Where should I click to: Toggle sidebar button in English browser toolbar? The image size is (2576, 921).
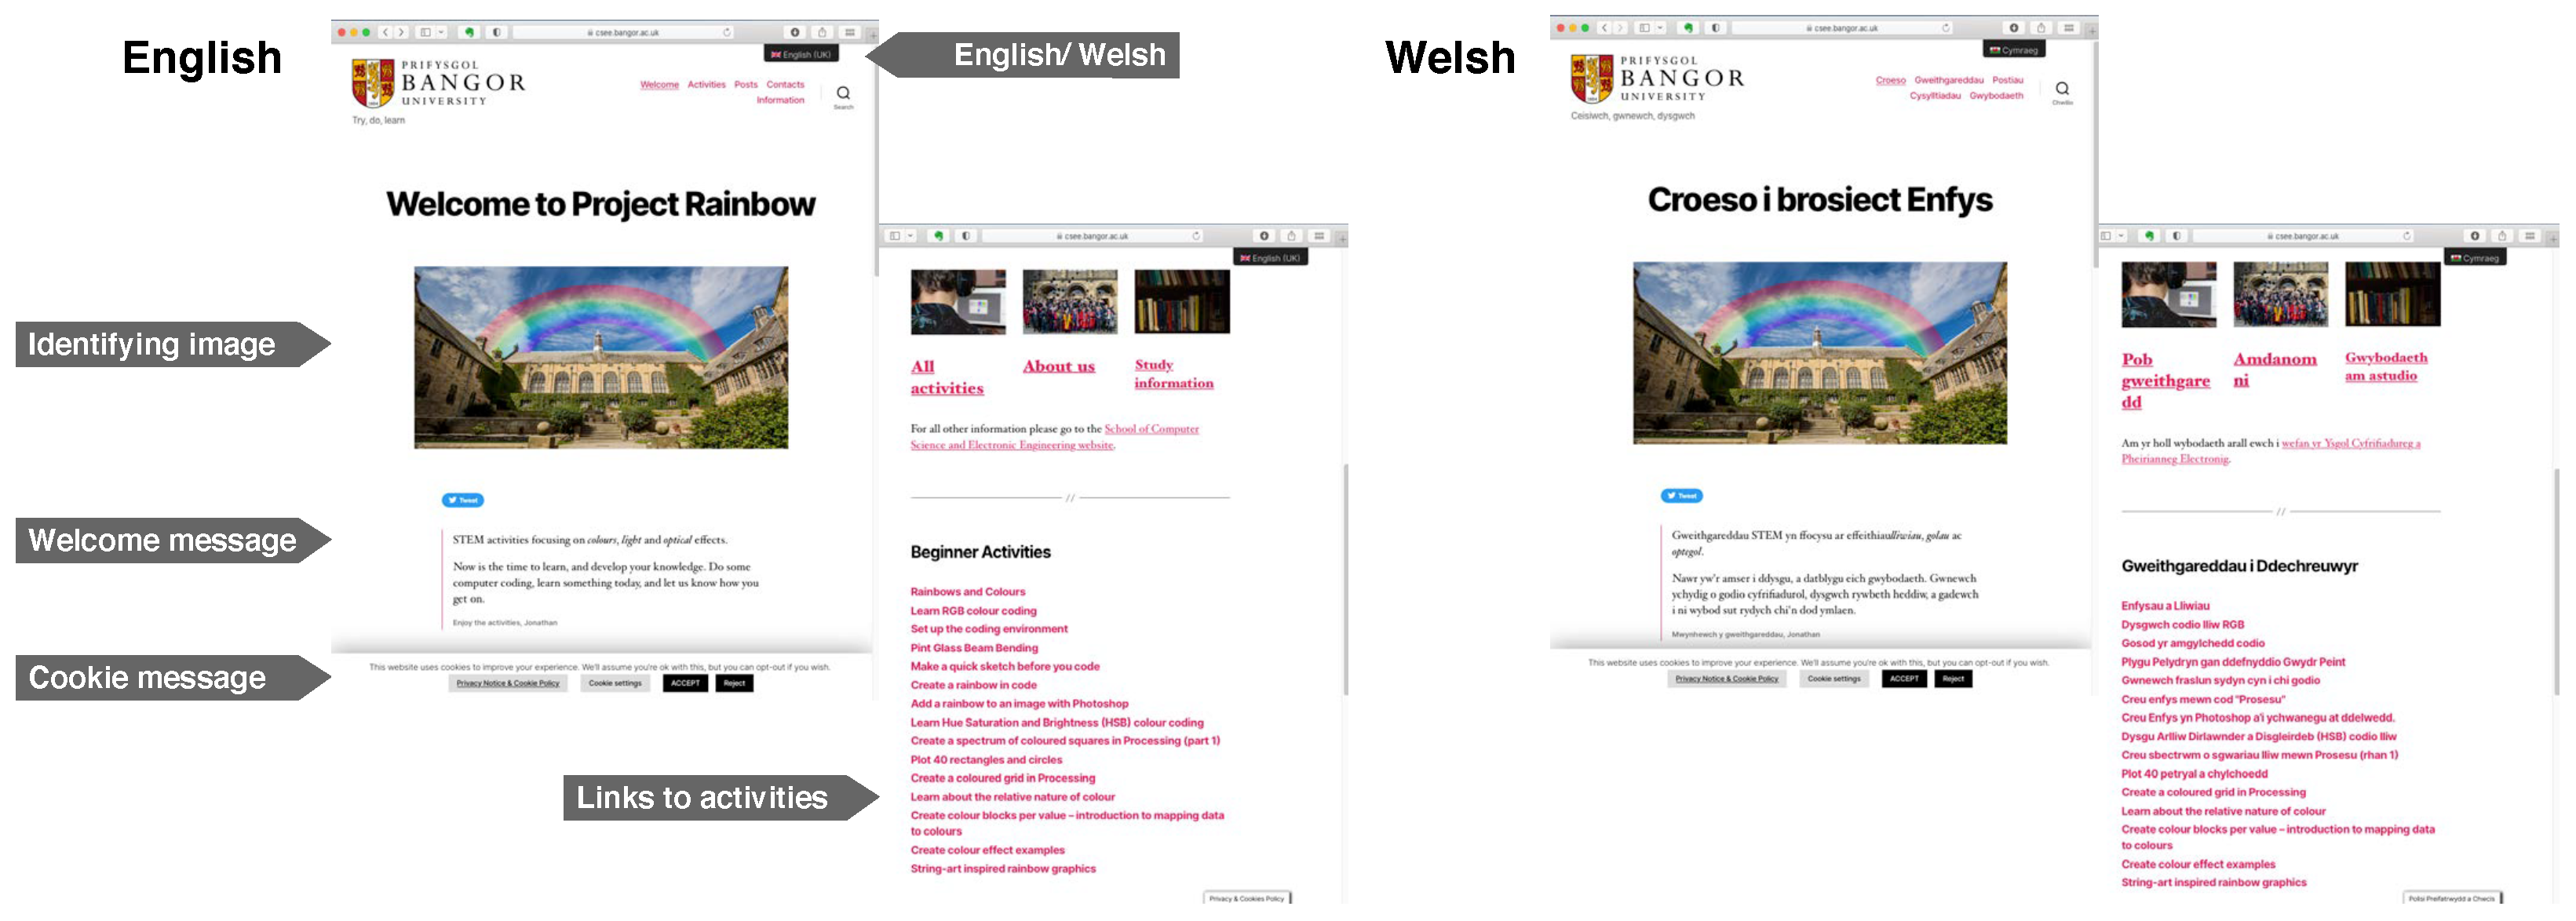425,32
